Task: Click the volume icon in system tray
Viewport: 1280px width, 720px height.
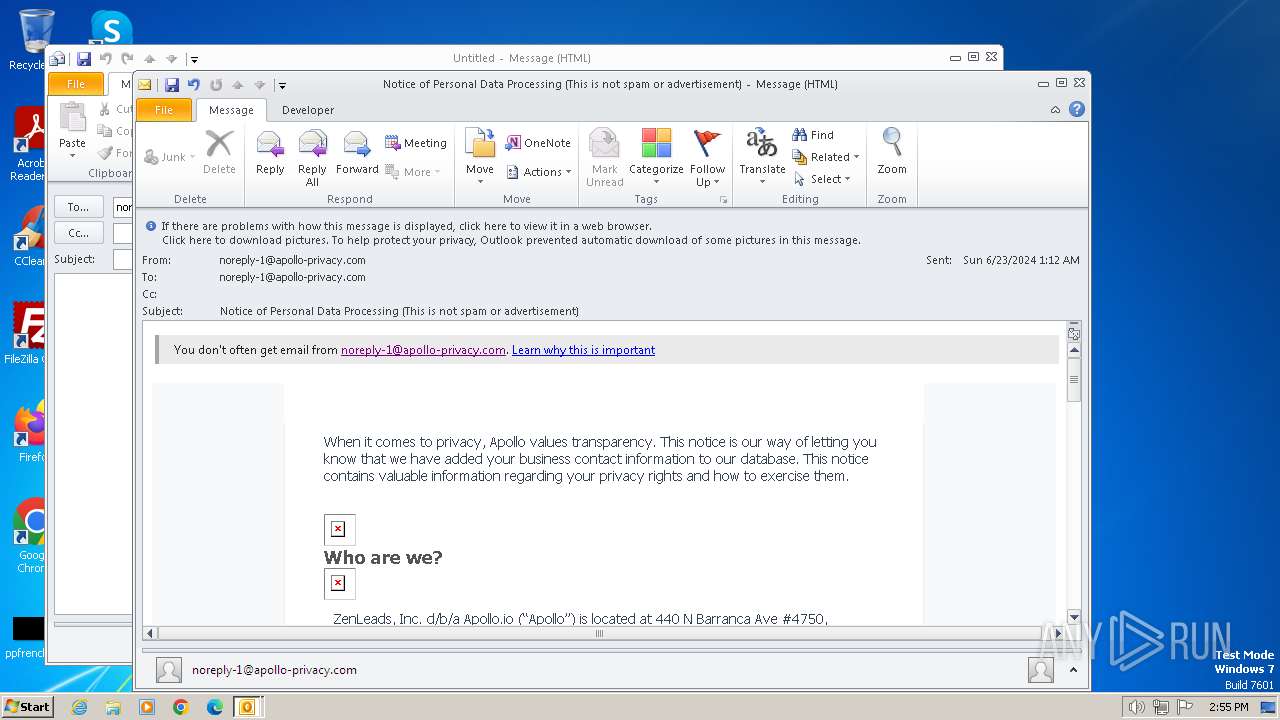Action: point(1137,707)
